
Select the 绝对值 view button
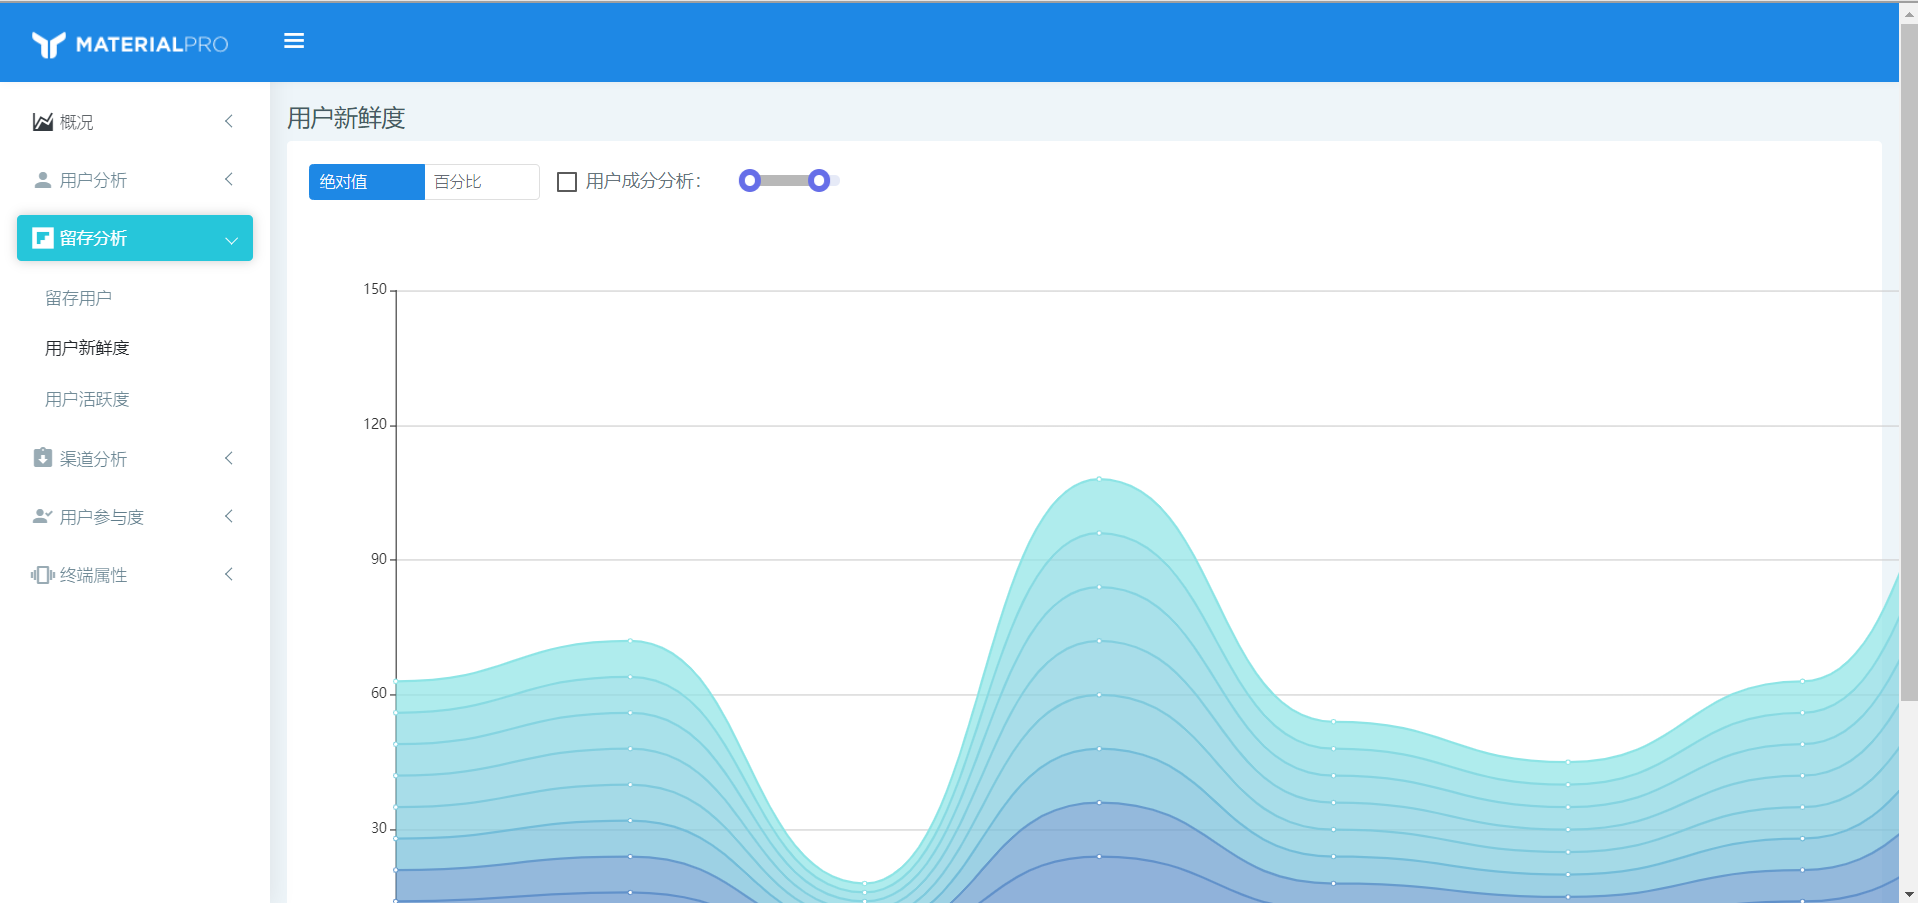click(x=367, y=182)
